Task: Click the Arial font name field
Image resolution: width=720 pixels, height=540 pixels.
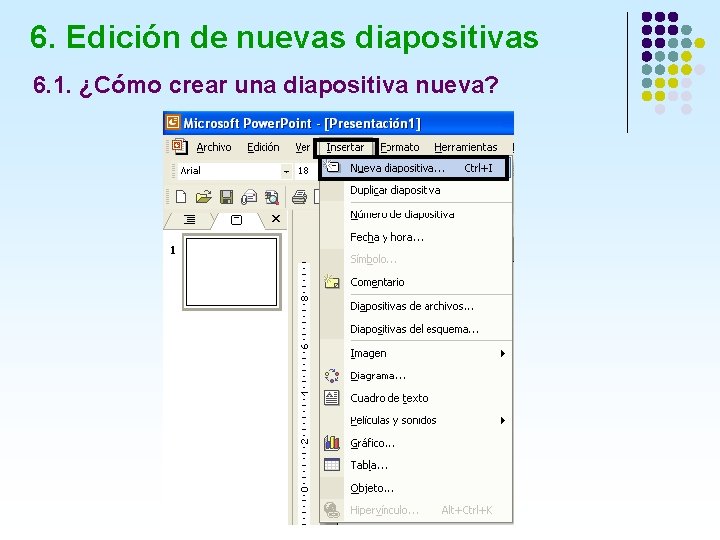Action: [x=230, y=171]
